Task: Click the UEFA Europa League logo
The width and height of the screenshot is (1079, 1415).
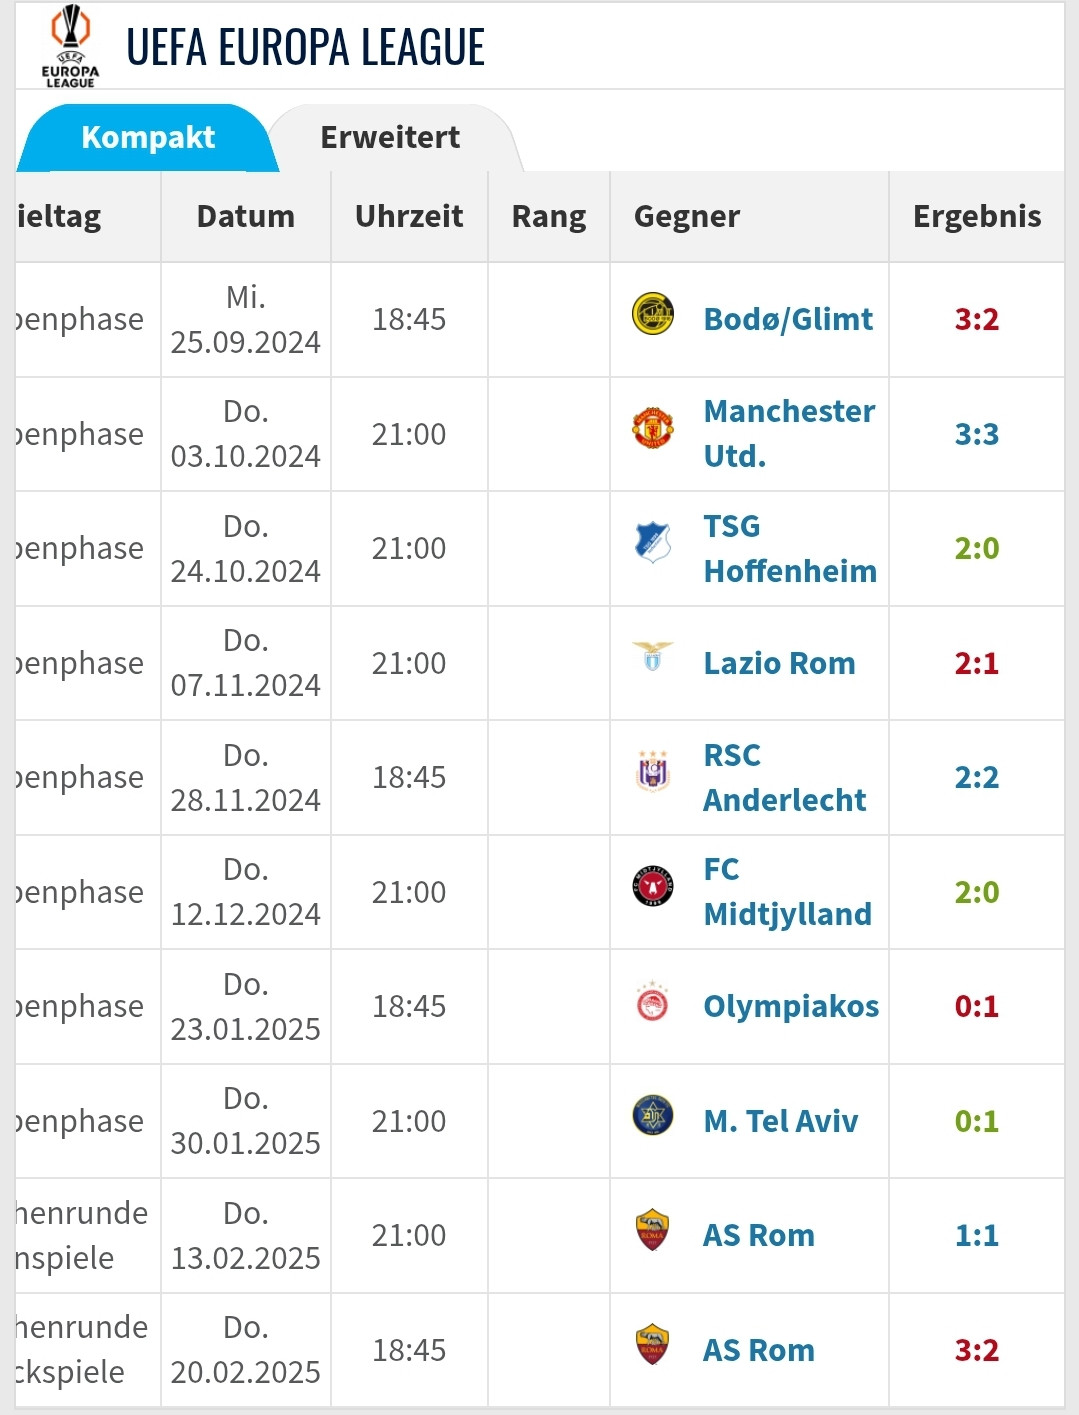Action: click(x=70, y=46)
